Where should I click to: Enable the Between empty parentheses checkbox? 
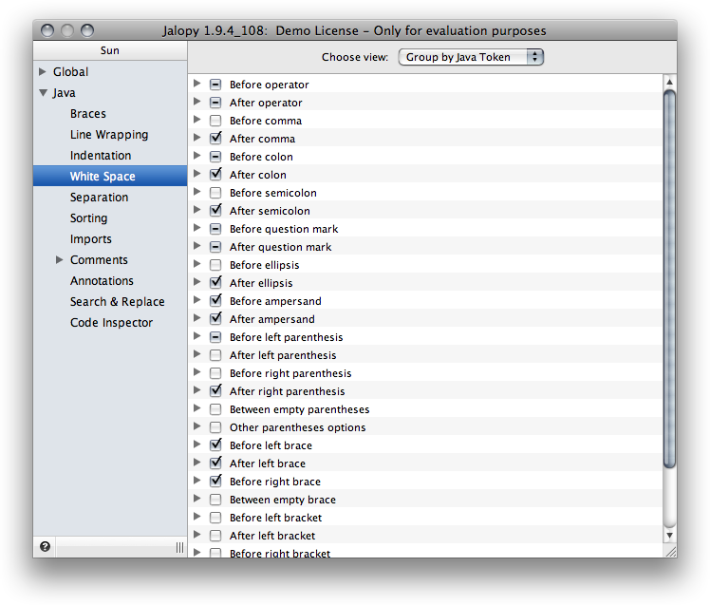point(216,409)
